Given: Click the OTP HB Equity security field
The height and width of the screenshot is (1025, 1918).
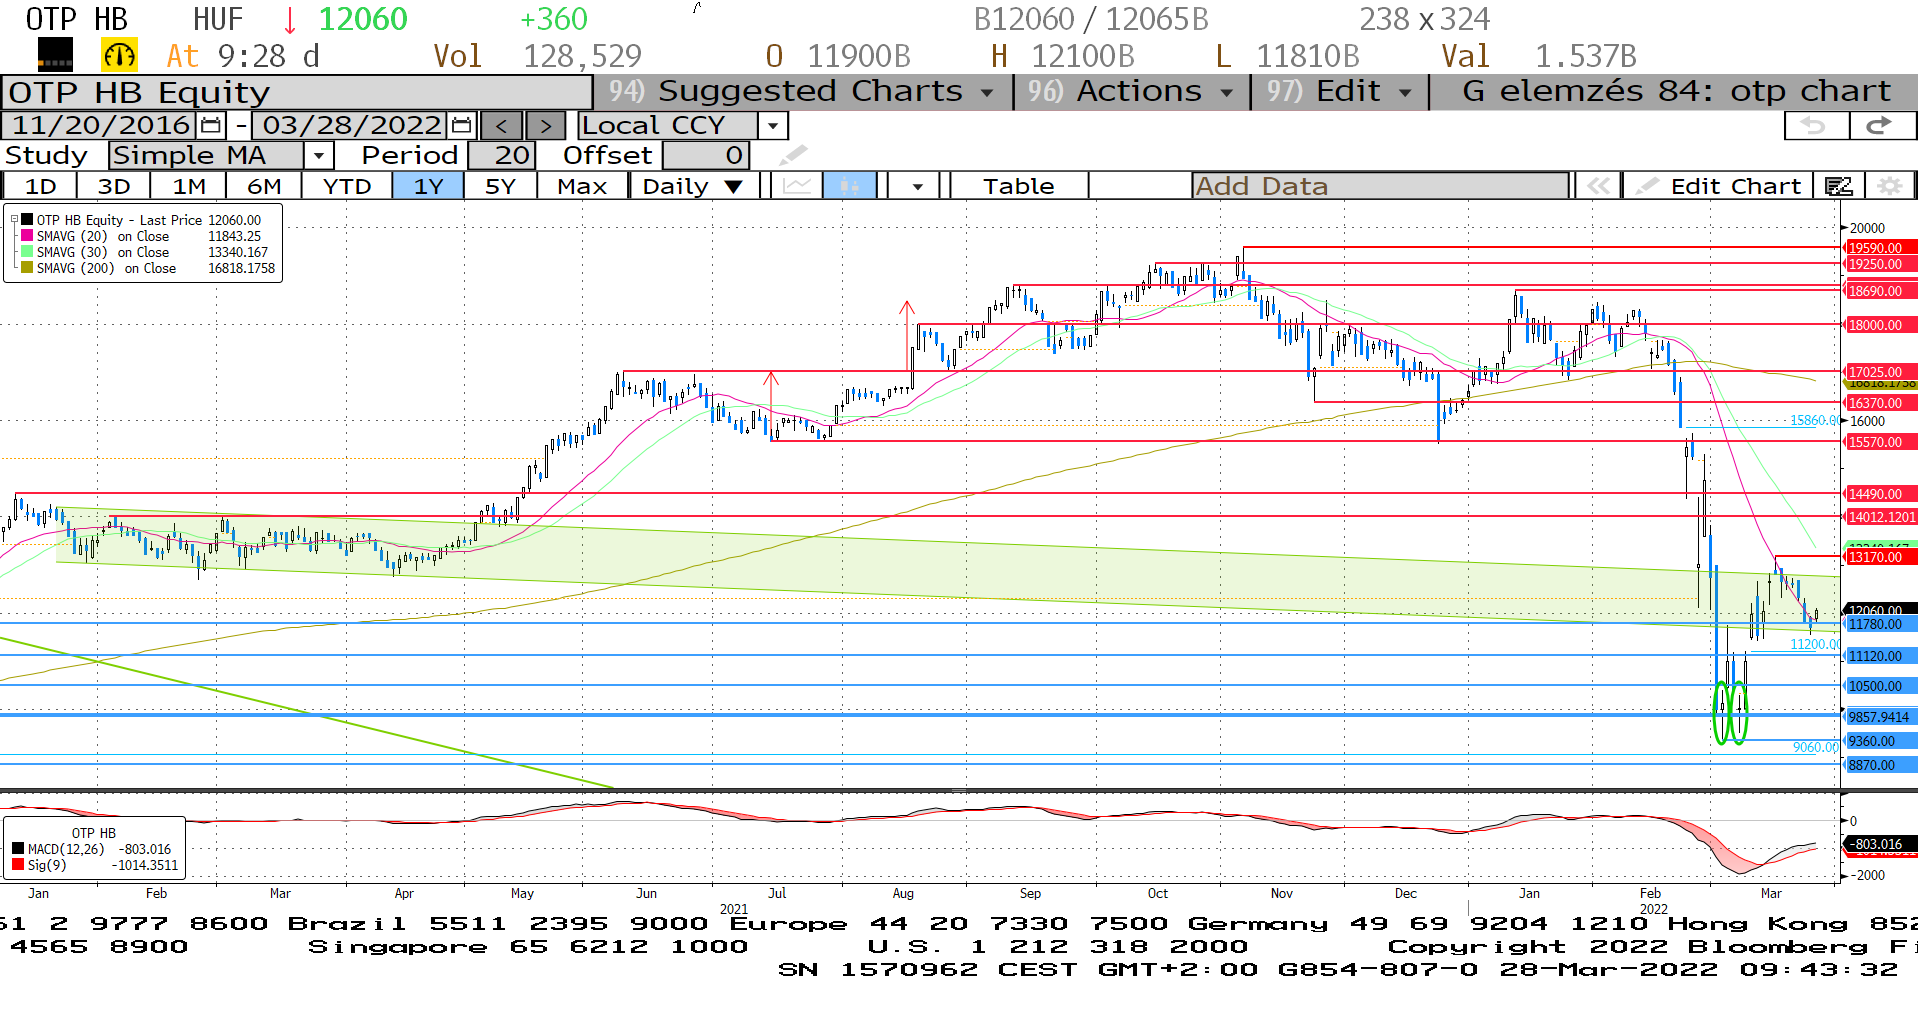Looking at the screenshot, I should [x=297, y=92].
